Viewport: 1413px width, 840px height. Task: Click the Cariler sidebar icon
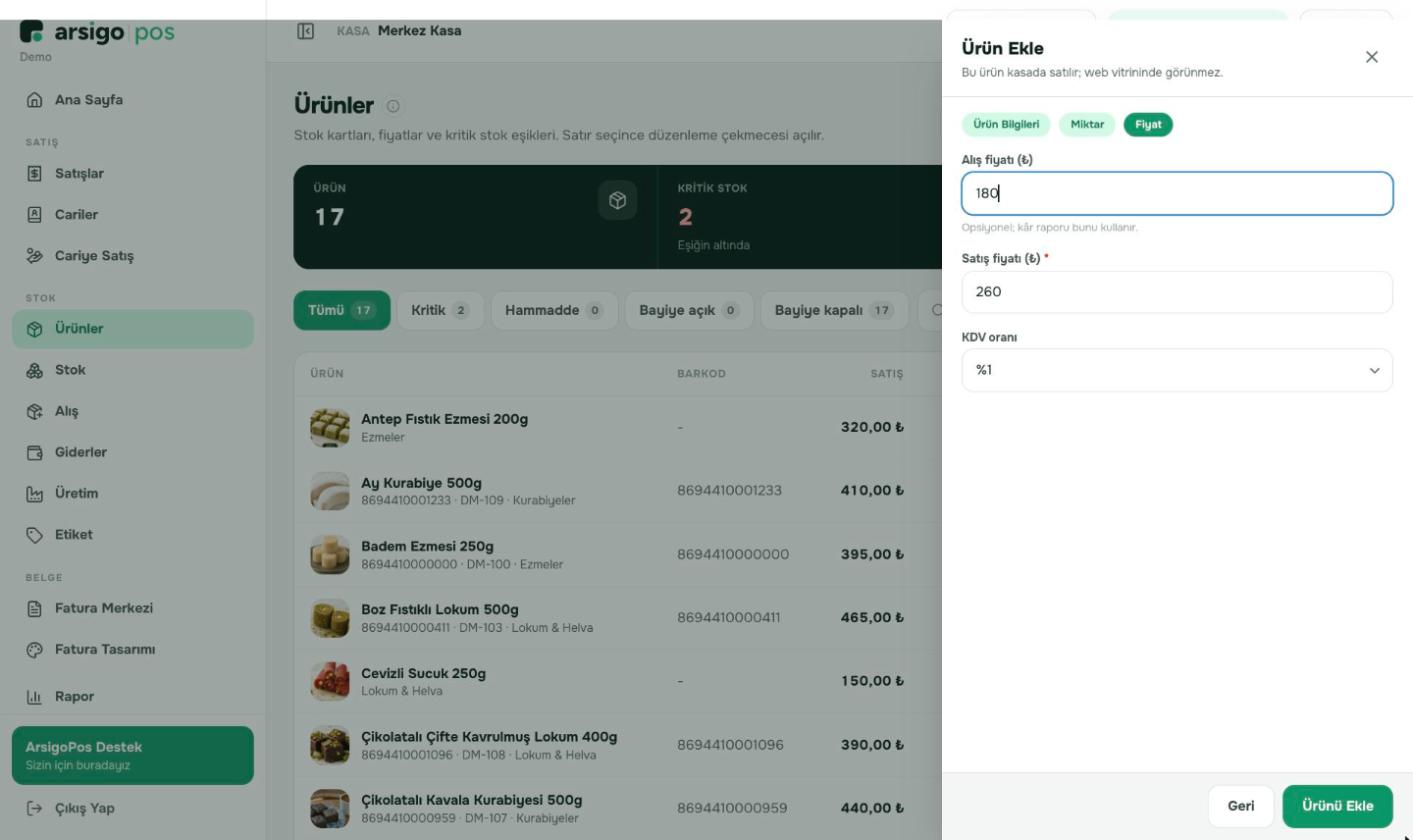point(35,215)
